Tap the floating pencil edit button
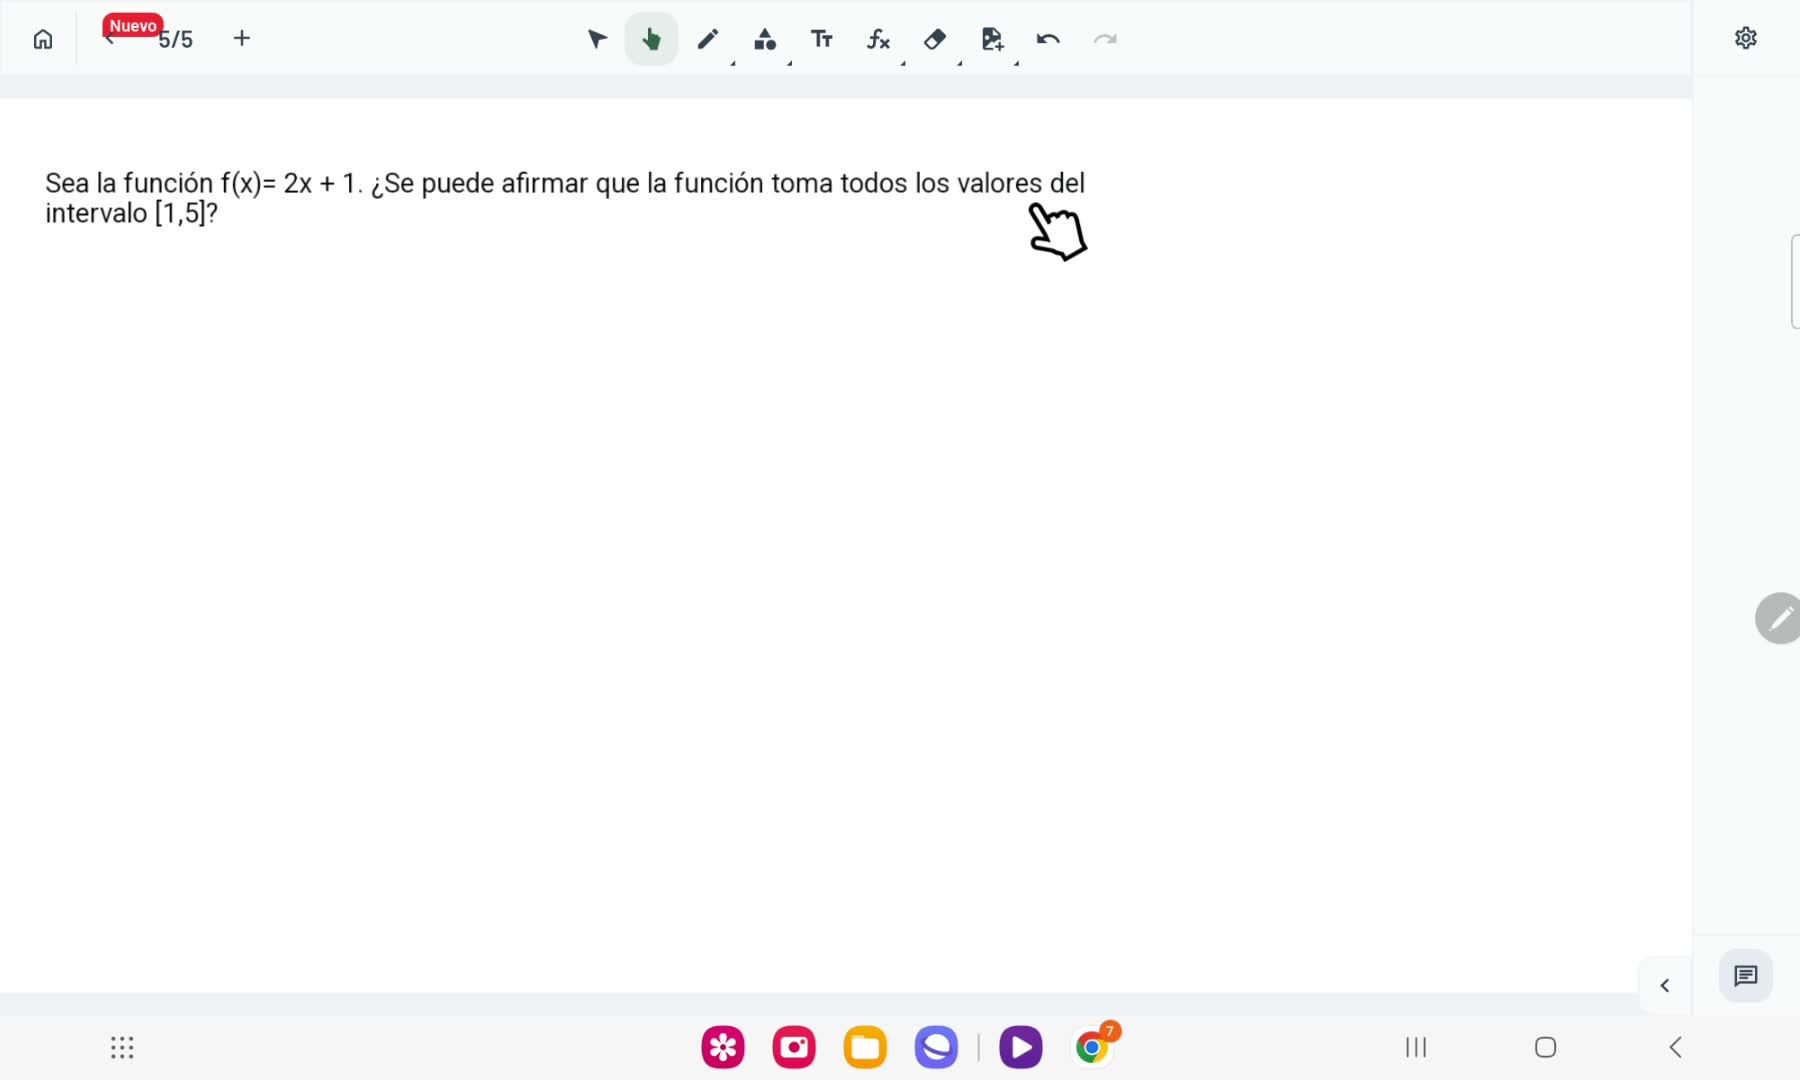Viewport: 1800px width, 1080px height. tap(1778, 618)
